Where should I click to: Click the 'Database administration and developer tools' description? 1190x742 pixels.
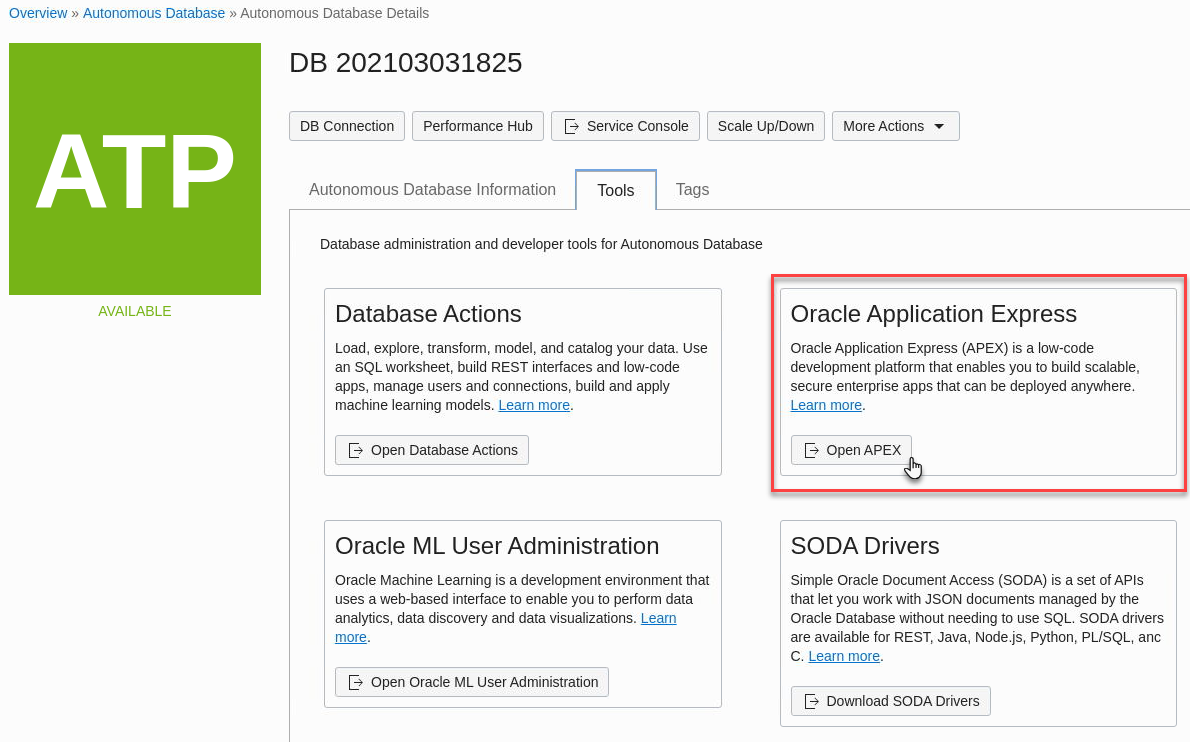click(x=541, y=244)
